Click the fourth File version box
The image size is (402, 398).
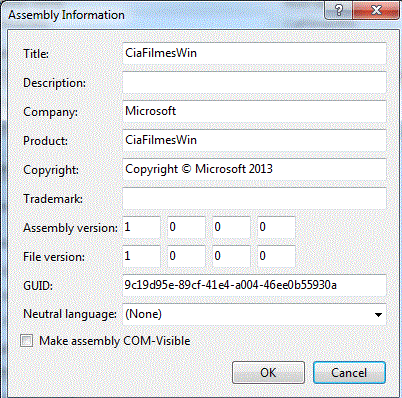[x=276, y=256]
